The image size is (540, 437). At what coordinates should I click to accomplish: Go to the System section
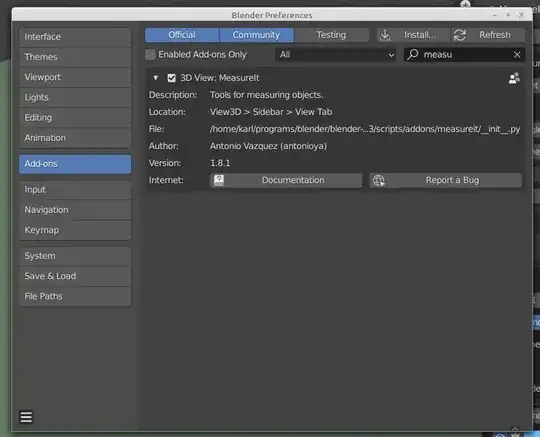(x=75, y=256)
